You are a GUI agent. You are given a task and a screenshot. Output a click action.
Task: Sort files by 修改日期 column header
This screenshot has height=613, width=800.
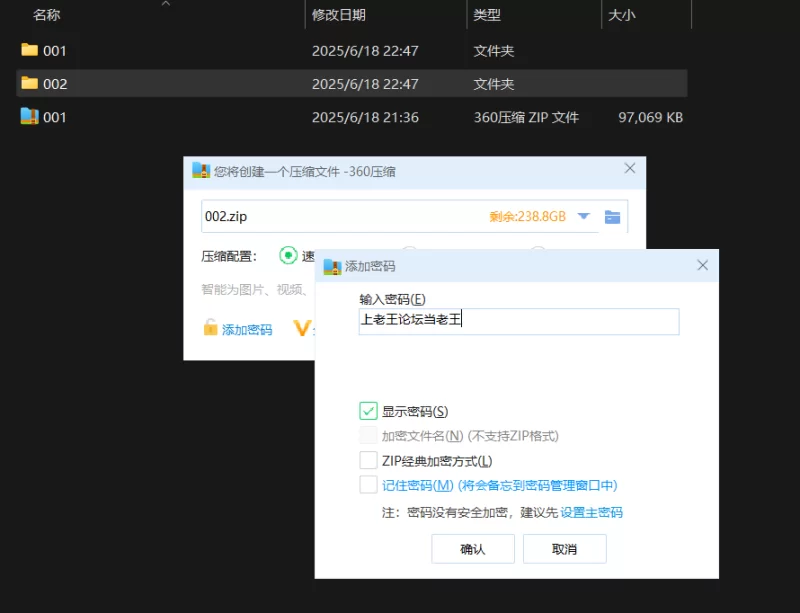tap(338, 15)
